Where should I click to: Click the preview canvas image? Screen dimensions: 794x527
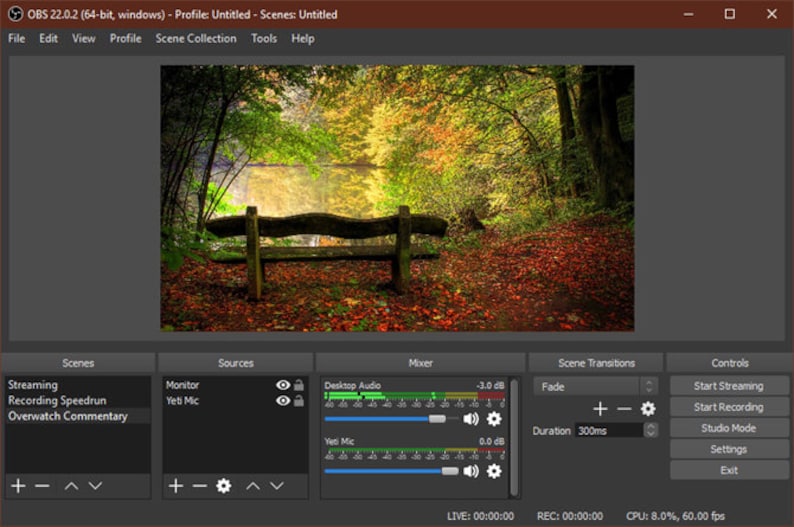397,198
